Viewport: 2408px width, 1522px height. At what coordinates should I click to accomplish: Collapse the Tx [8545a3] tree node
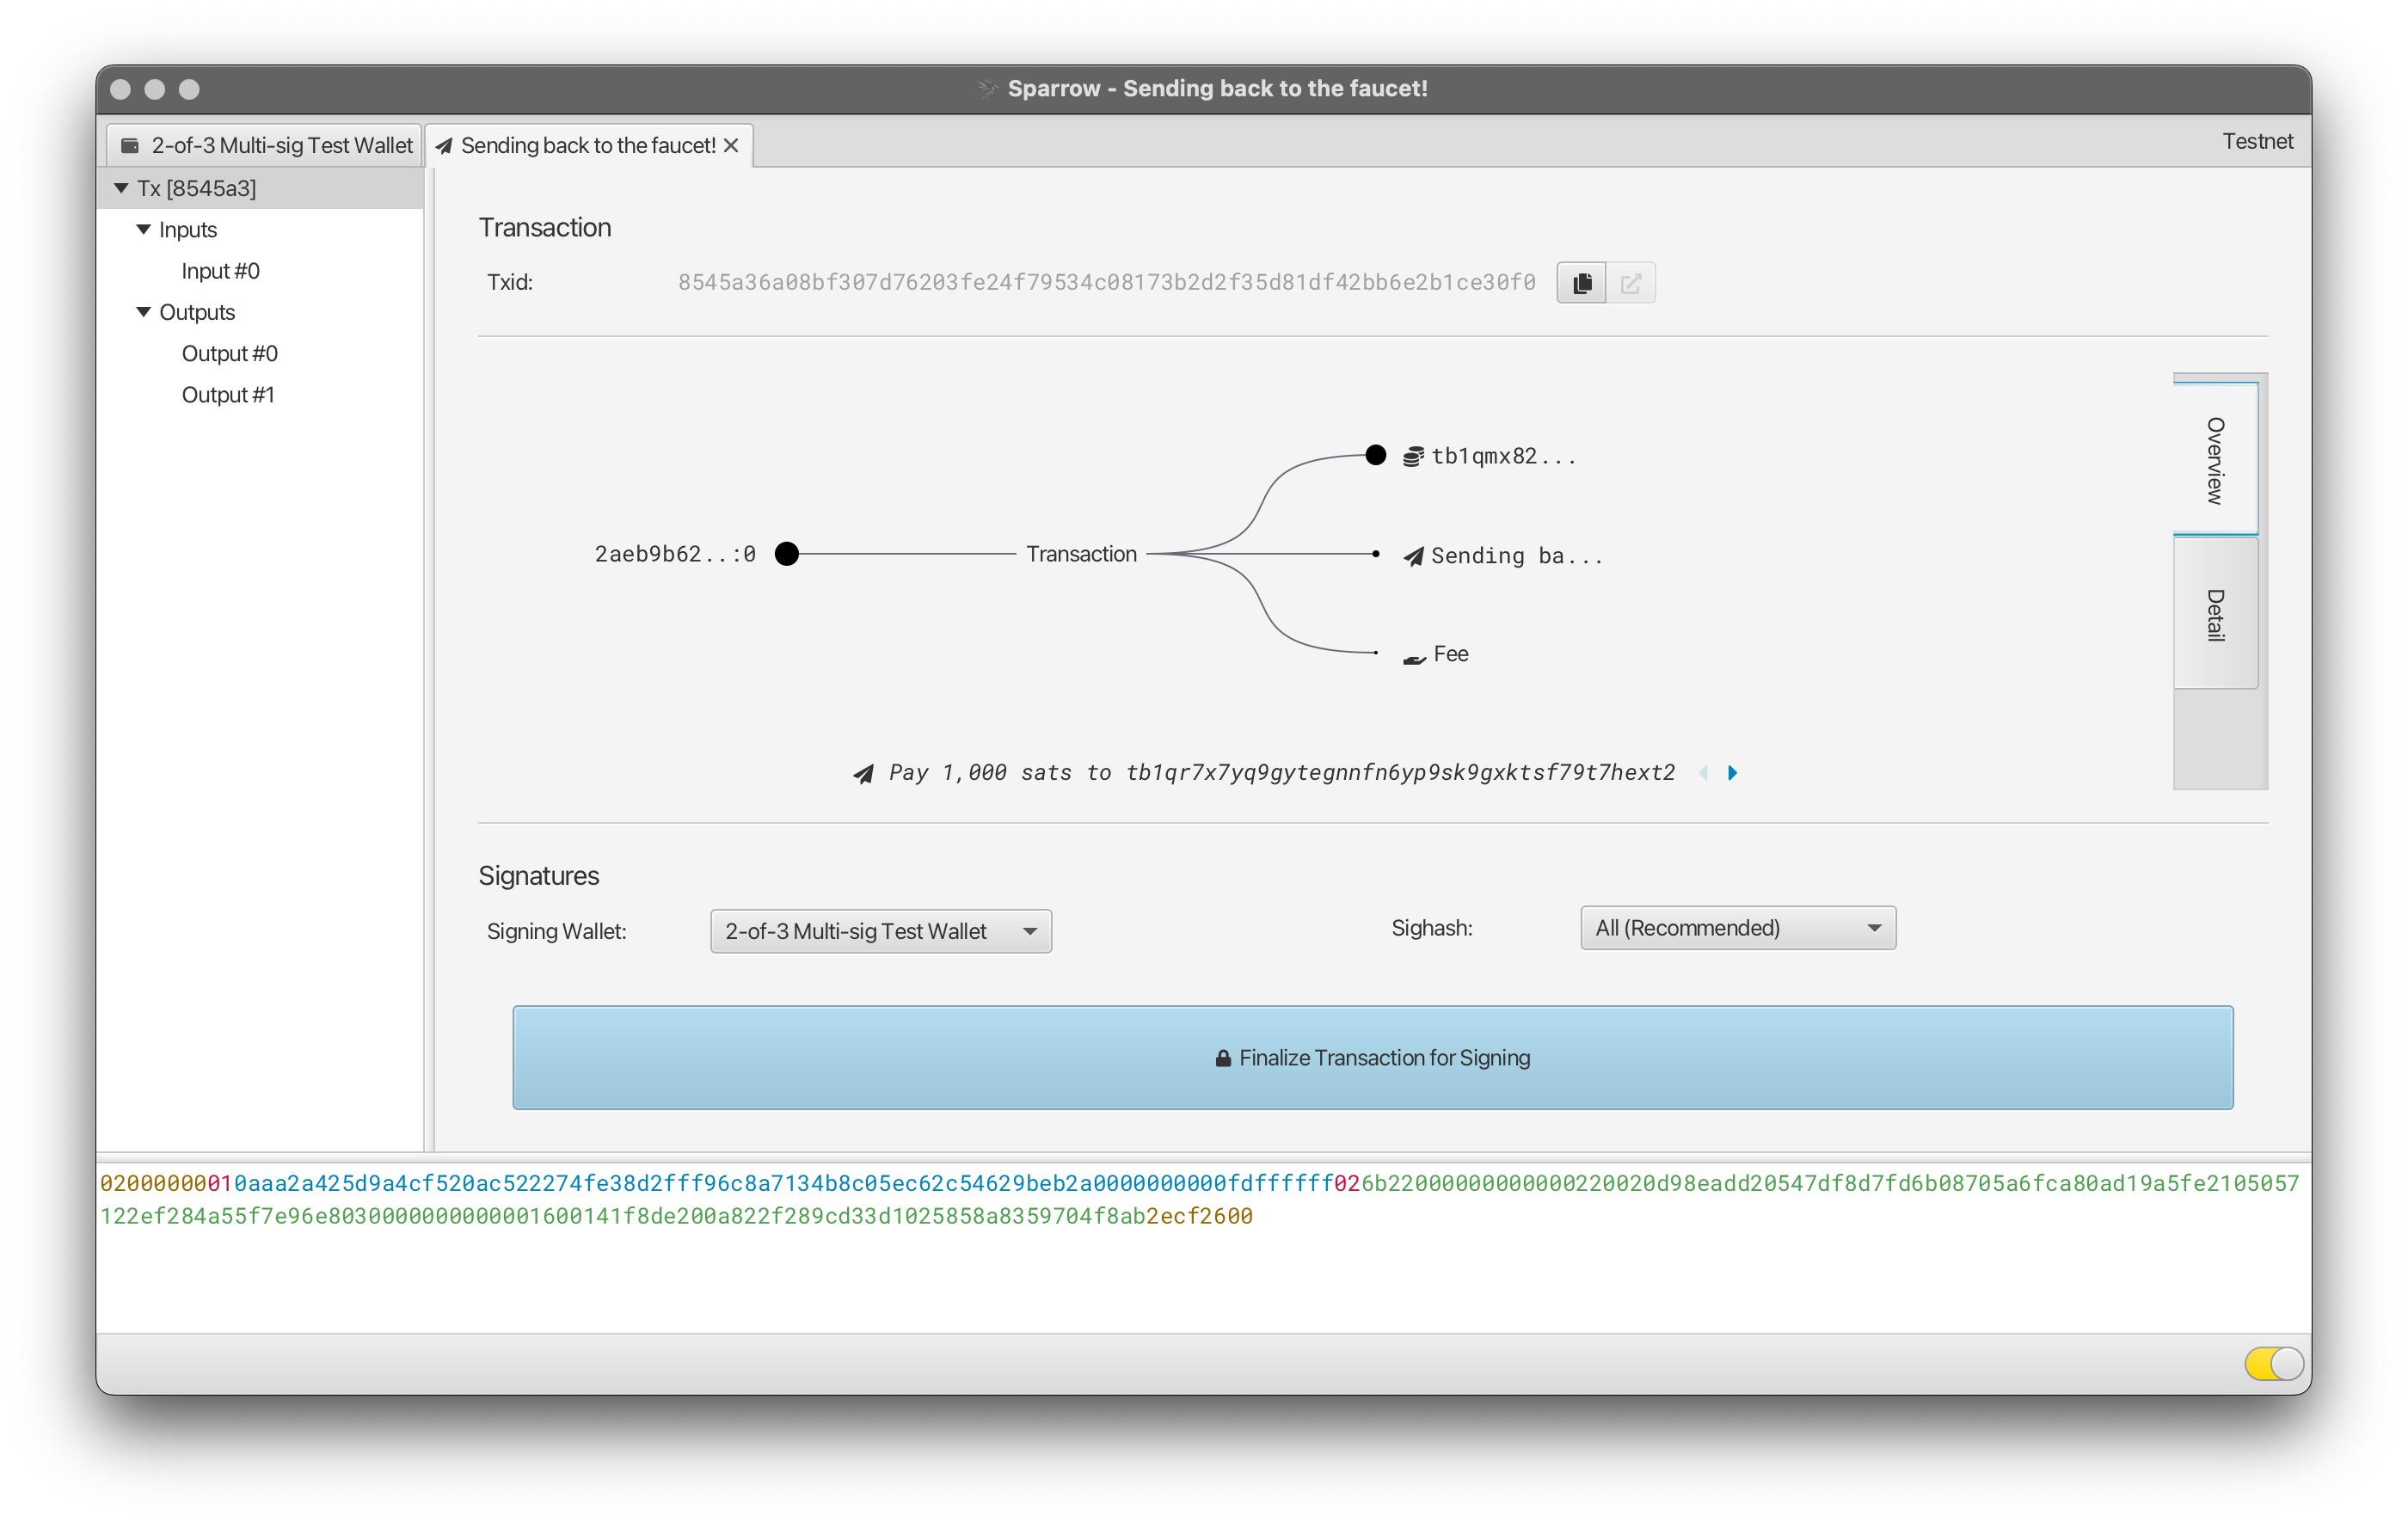click(x=122, y=188)
